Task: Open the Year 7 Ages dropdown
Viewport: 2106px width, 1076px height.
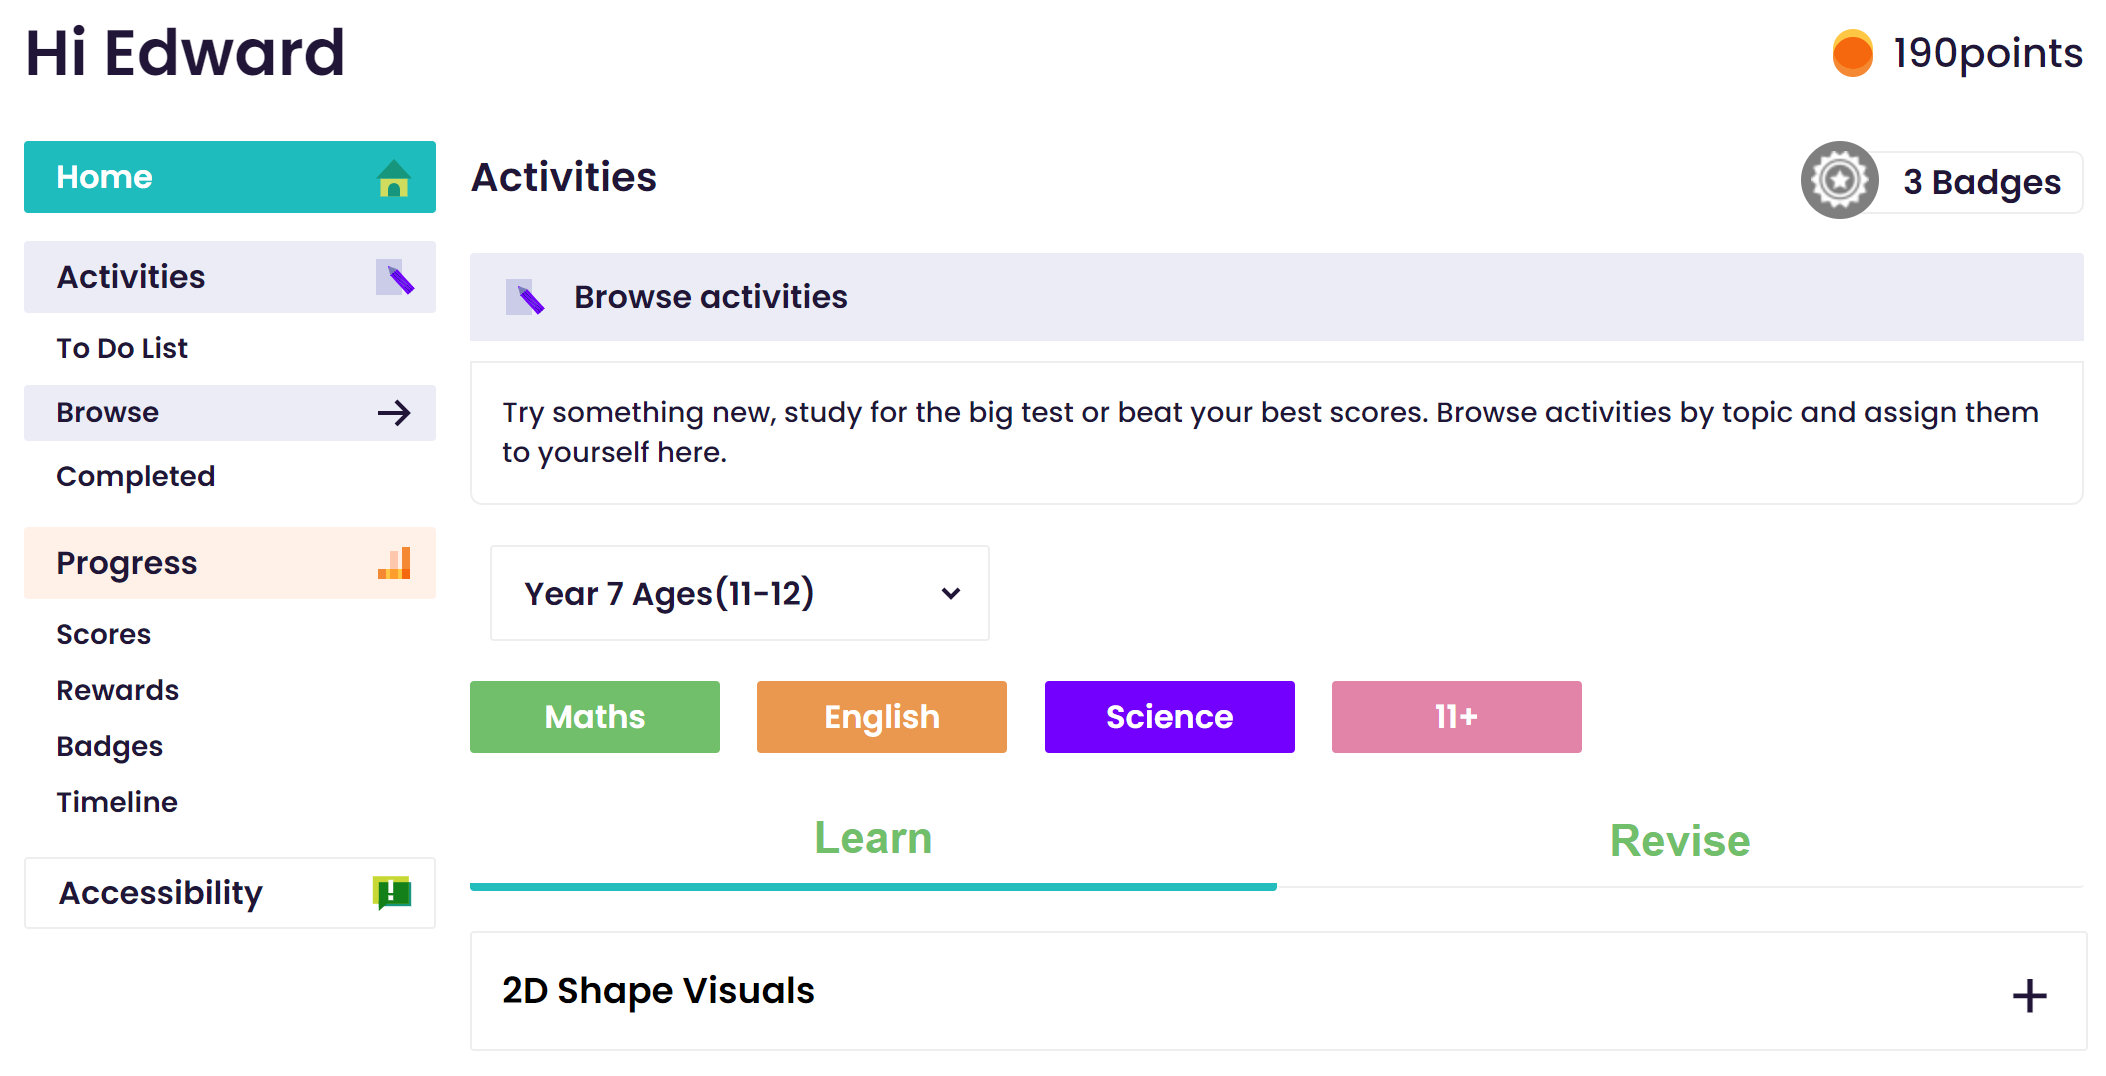Action: click(739, 593)
